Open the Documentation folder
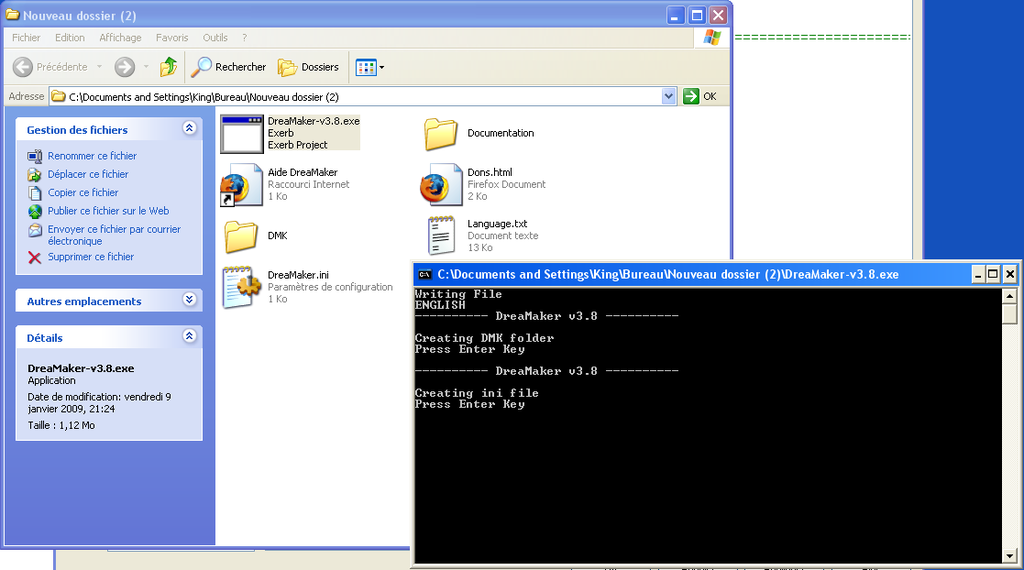Viewport: 1024px width, 570px height. [x=440, y=133]
